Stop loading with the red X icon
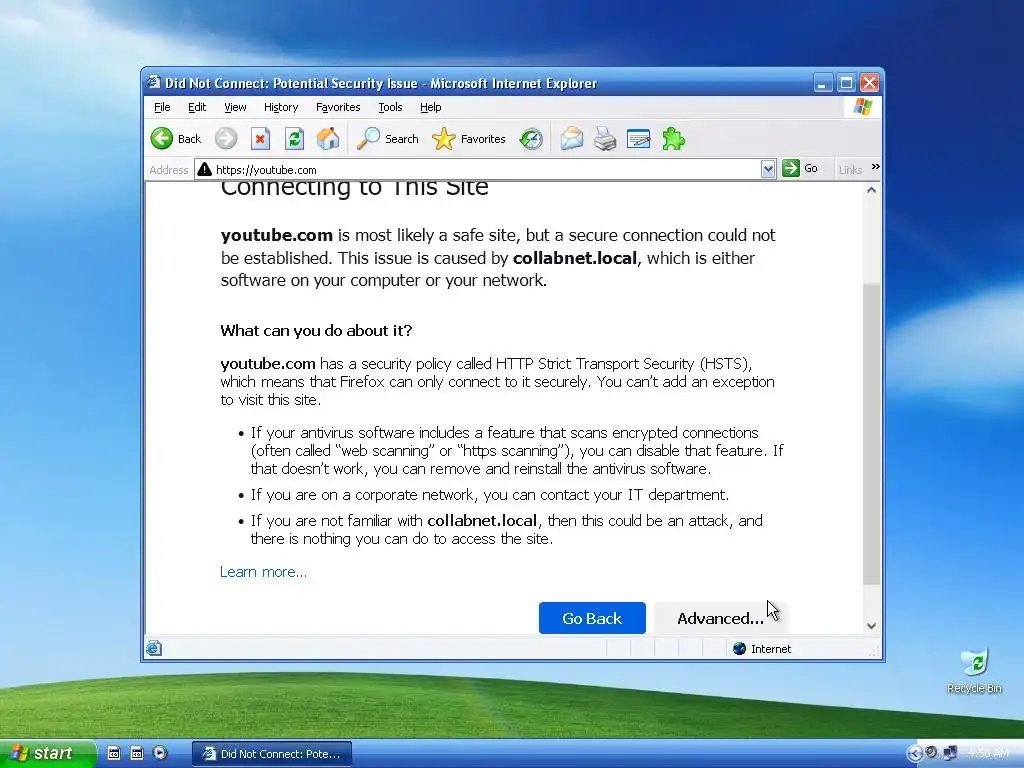 (x=260, y=138)
